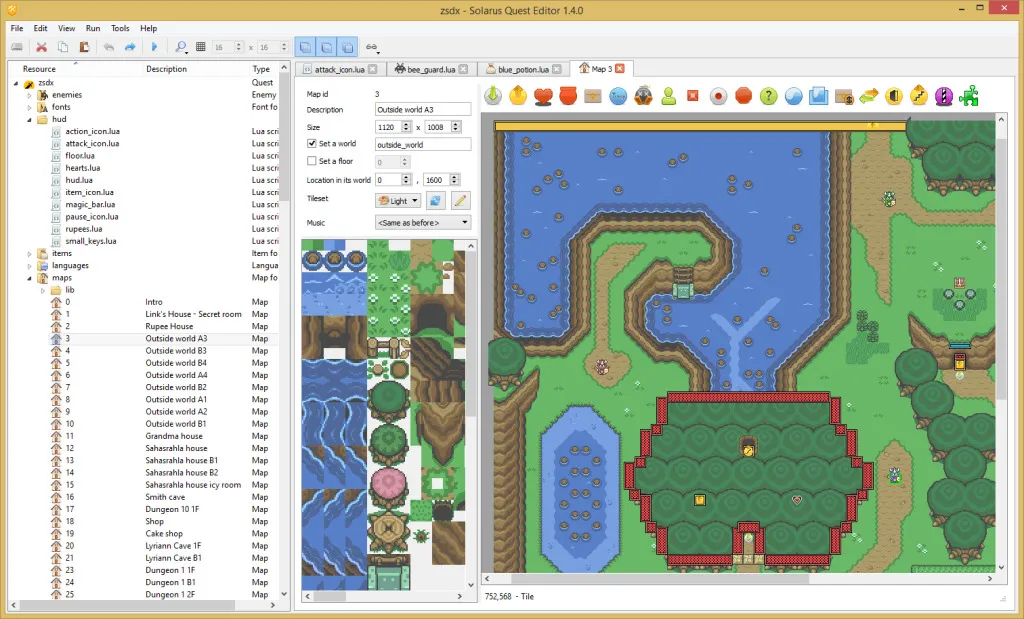Select the Destination green arrow tool
The height and width of the screenshot is (619, 1024).
click(492, 96)
